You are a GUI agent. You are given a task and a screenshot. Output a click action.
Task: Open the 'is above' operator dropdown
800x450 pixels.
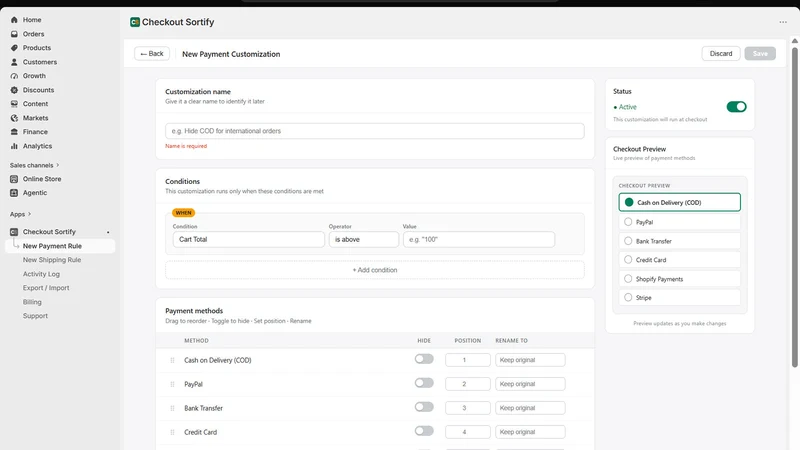(x=364, y=239)
